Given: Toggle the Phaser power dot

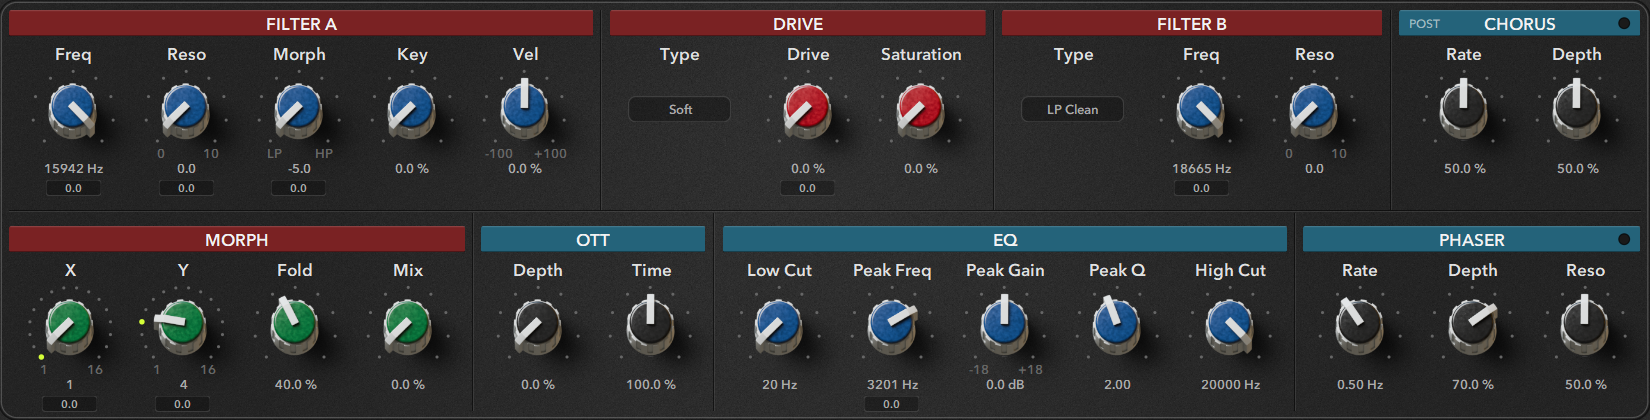Looking at the screenshot, I should [x=1624, y=239].
